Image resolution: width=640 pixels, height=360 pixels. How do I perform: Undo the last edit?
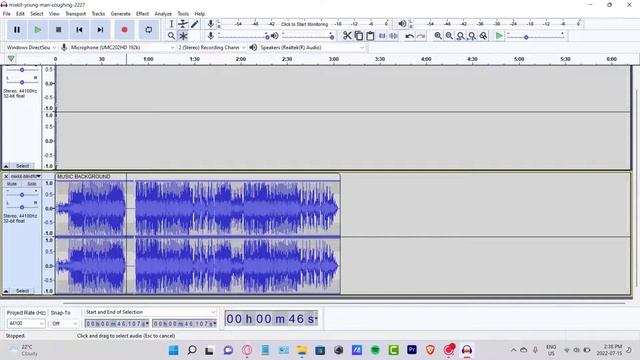pos(409,36)
